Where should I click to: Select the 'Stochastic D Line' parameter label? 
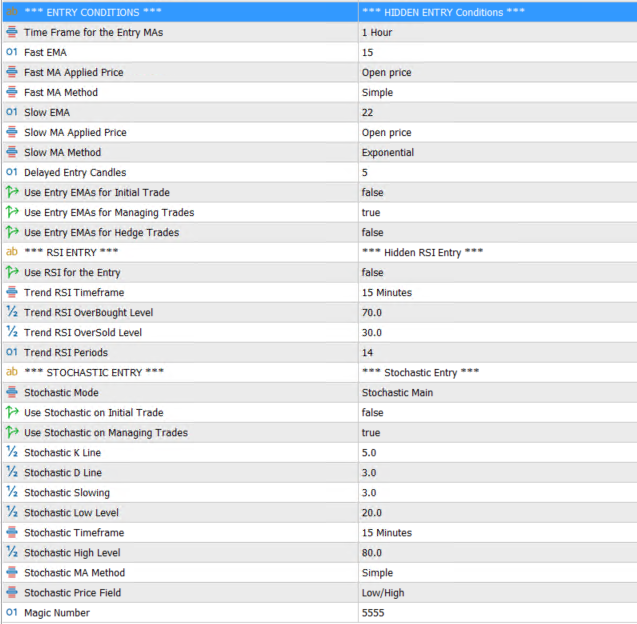[63, 472]
